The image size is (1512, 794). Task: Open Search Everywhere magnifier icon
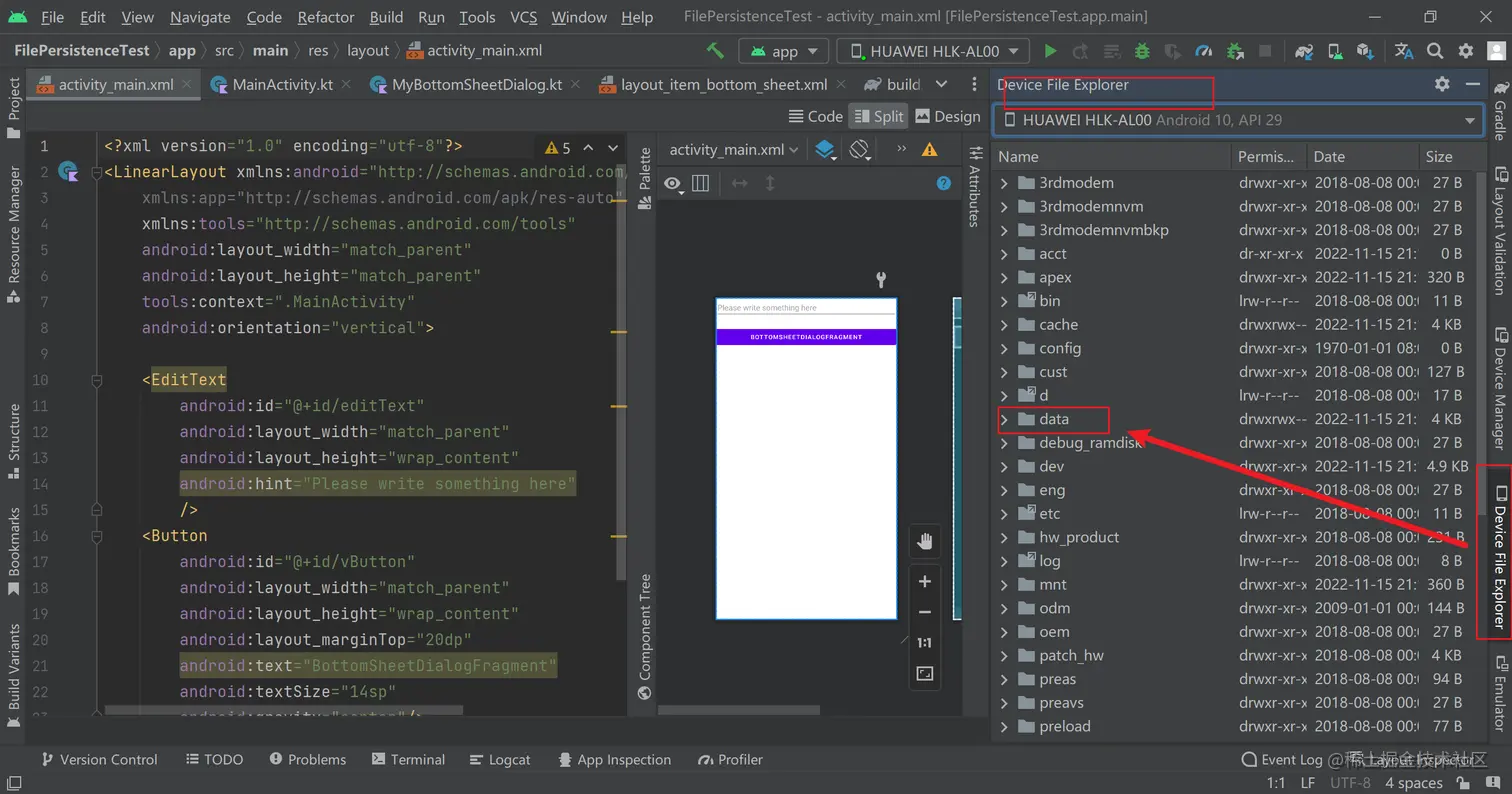(1435, 51)
